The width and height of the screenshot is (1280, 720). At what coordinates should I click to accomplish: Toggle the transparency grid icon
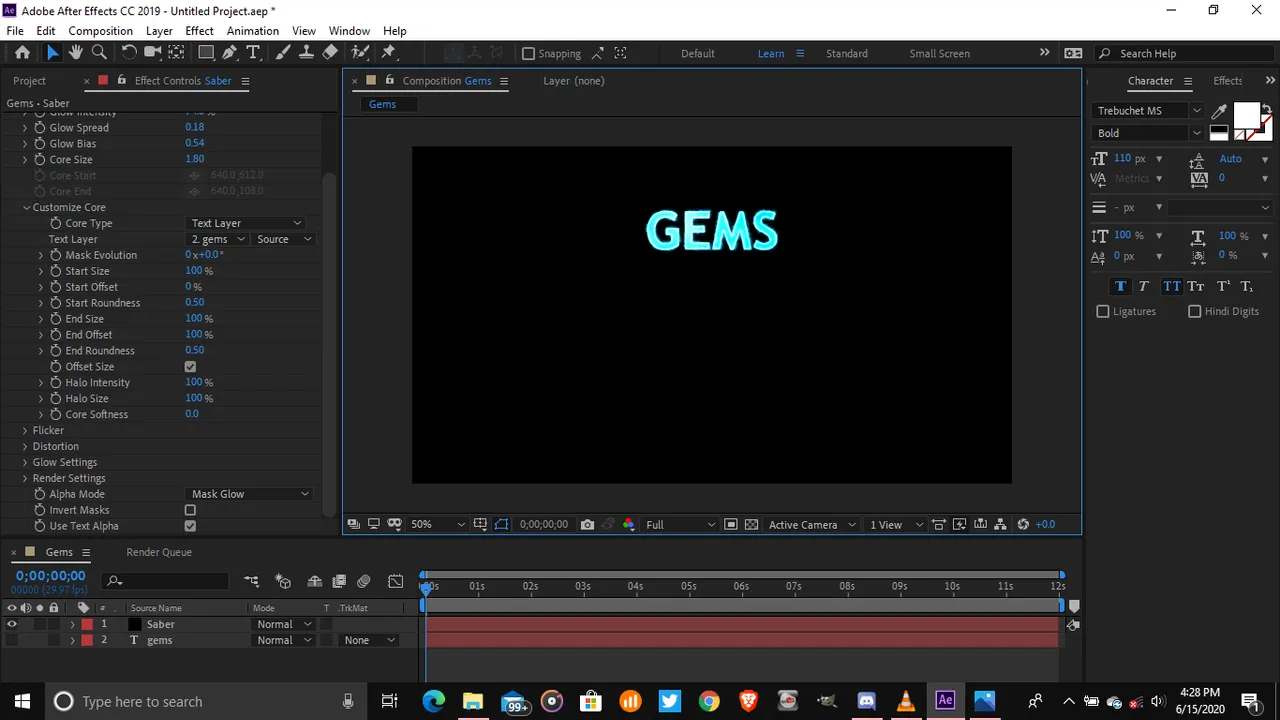pos(751,524)
